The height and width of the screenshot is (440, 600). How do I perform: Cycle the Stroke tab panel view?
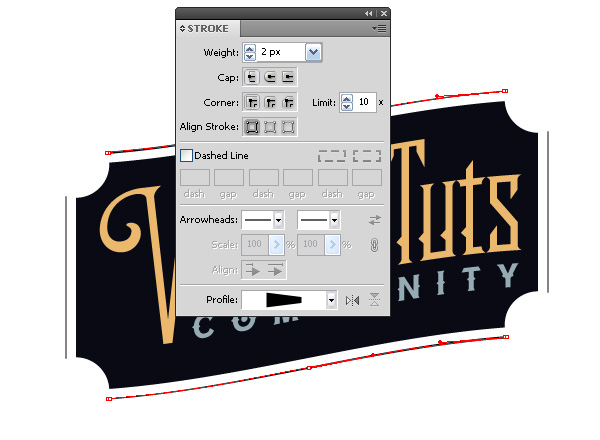click(183, 29)
